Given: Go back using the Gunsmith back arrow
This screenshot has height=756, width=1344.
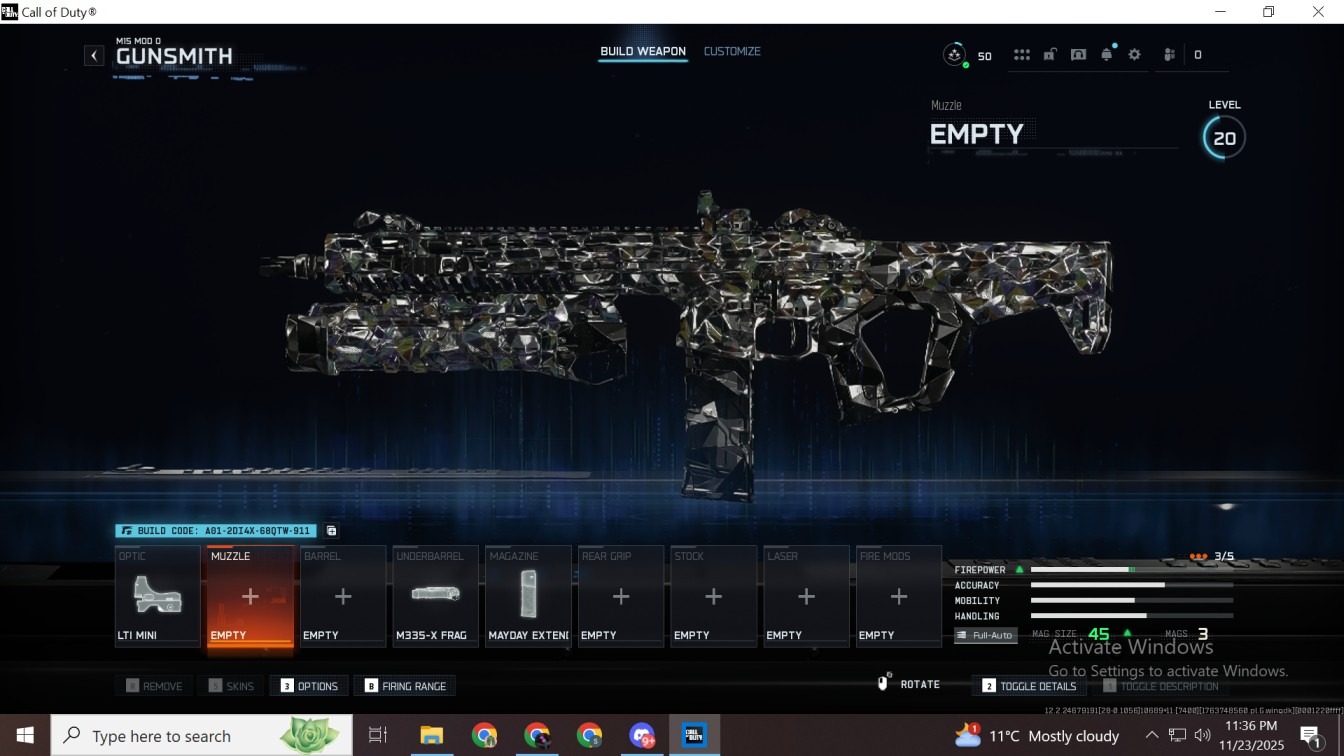Looking at the screenshot, I should pyautogui.click(x=94, y=56).
